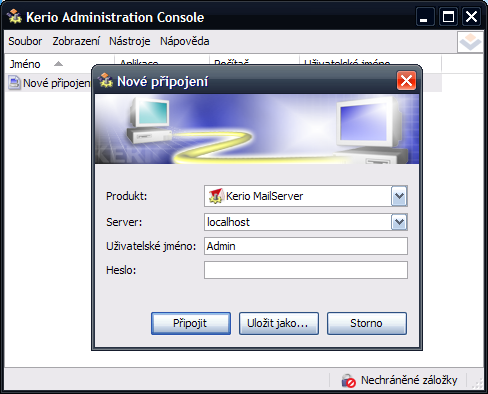The image size is (488, 394).
Task: Click the Kerio logo icon beside menu bar
Action: (470, 42)
